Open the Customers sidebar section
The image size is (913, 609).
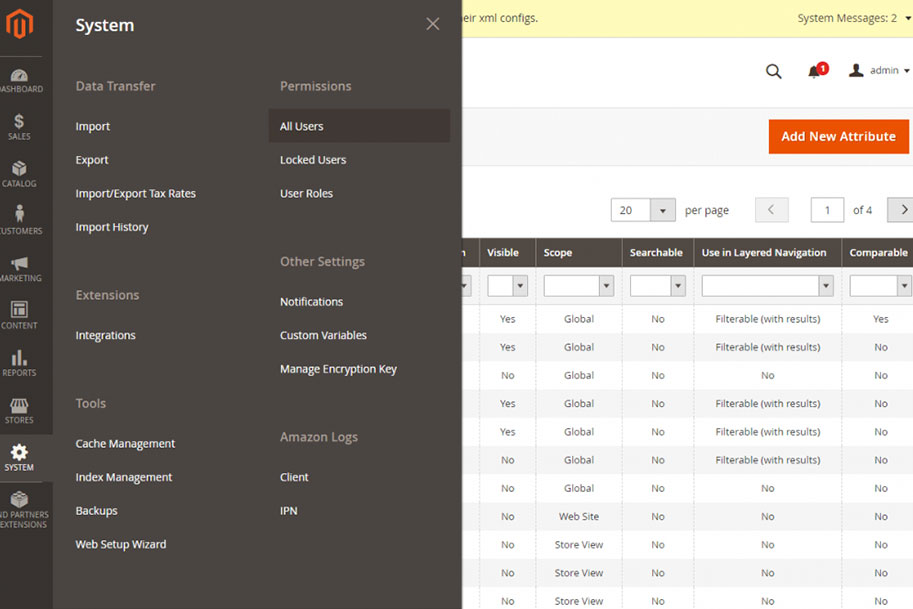tap(20, 220)
